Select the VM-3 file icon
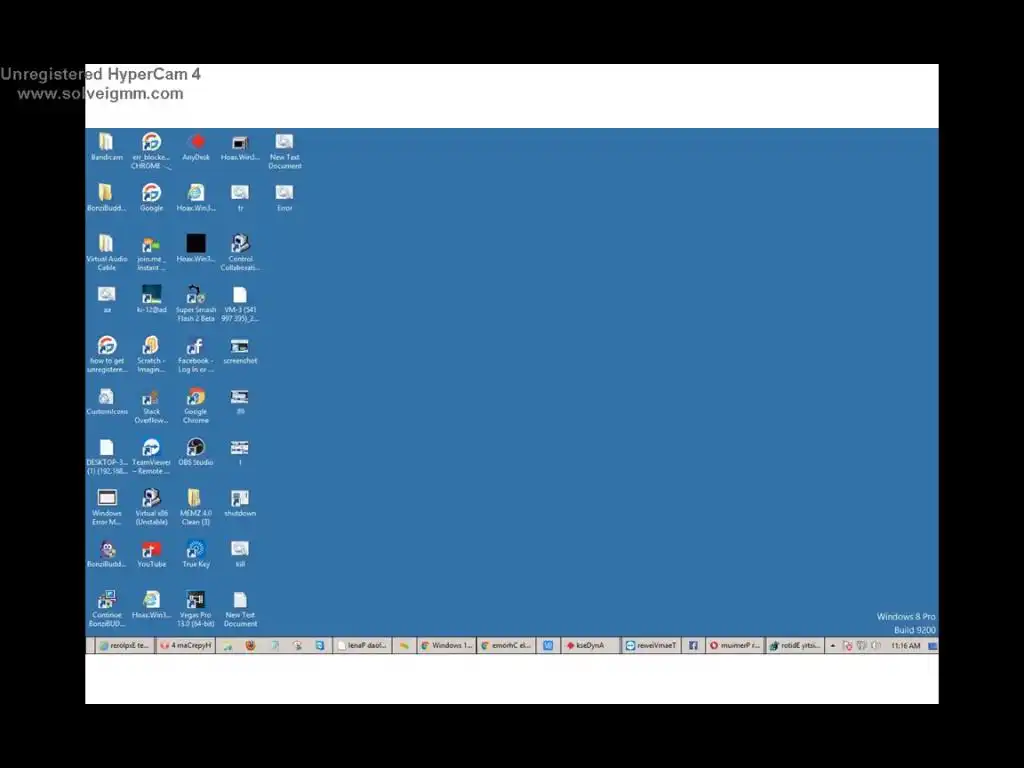The height and width of the screenshot is (768, 1024). 240,304
